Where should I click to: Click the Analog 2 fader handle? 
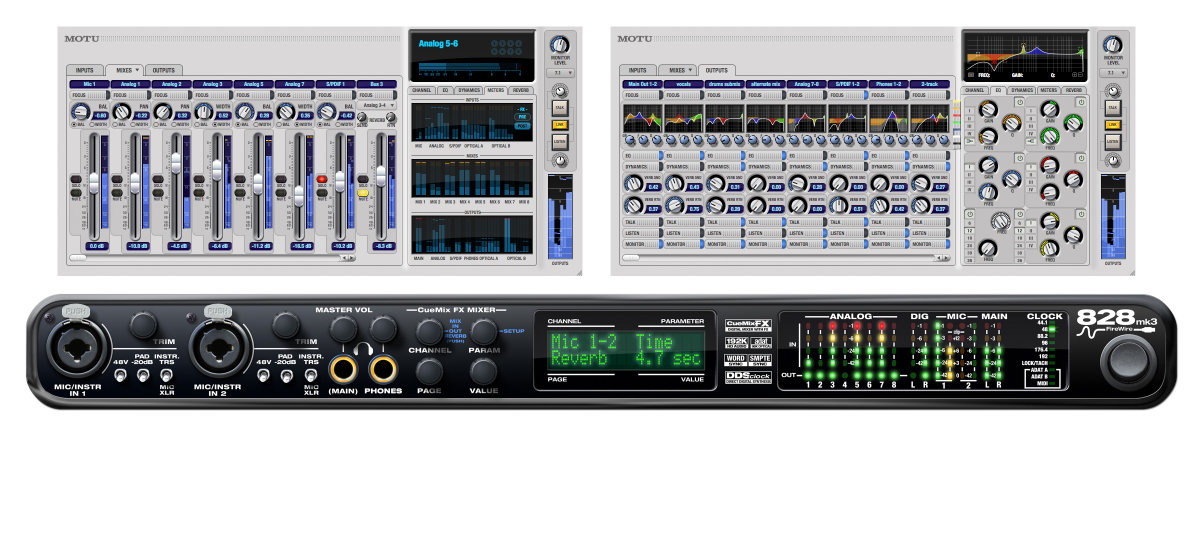(176, 163)
